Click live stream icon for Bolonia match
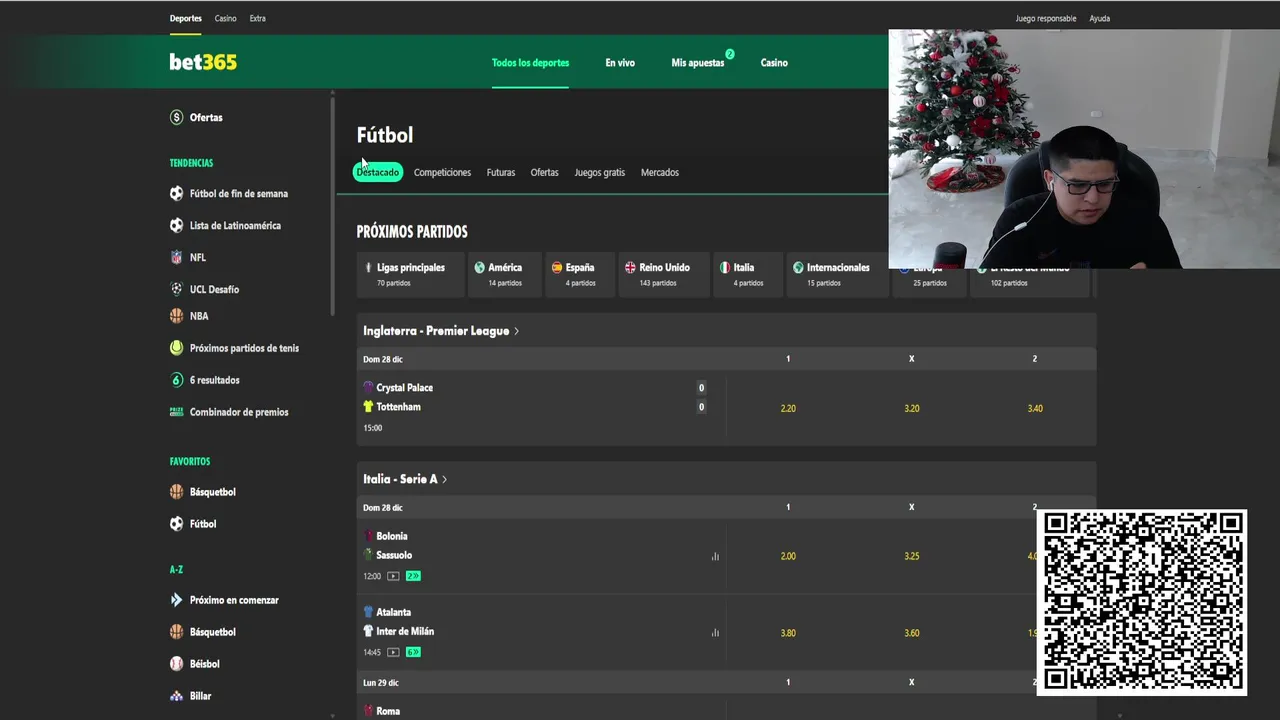The image size is (1280, 720). coord(393,576)
